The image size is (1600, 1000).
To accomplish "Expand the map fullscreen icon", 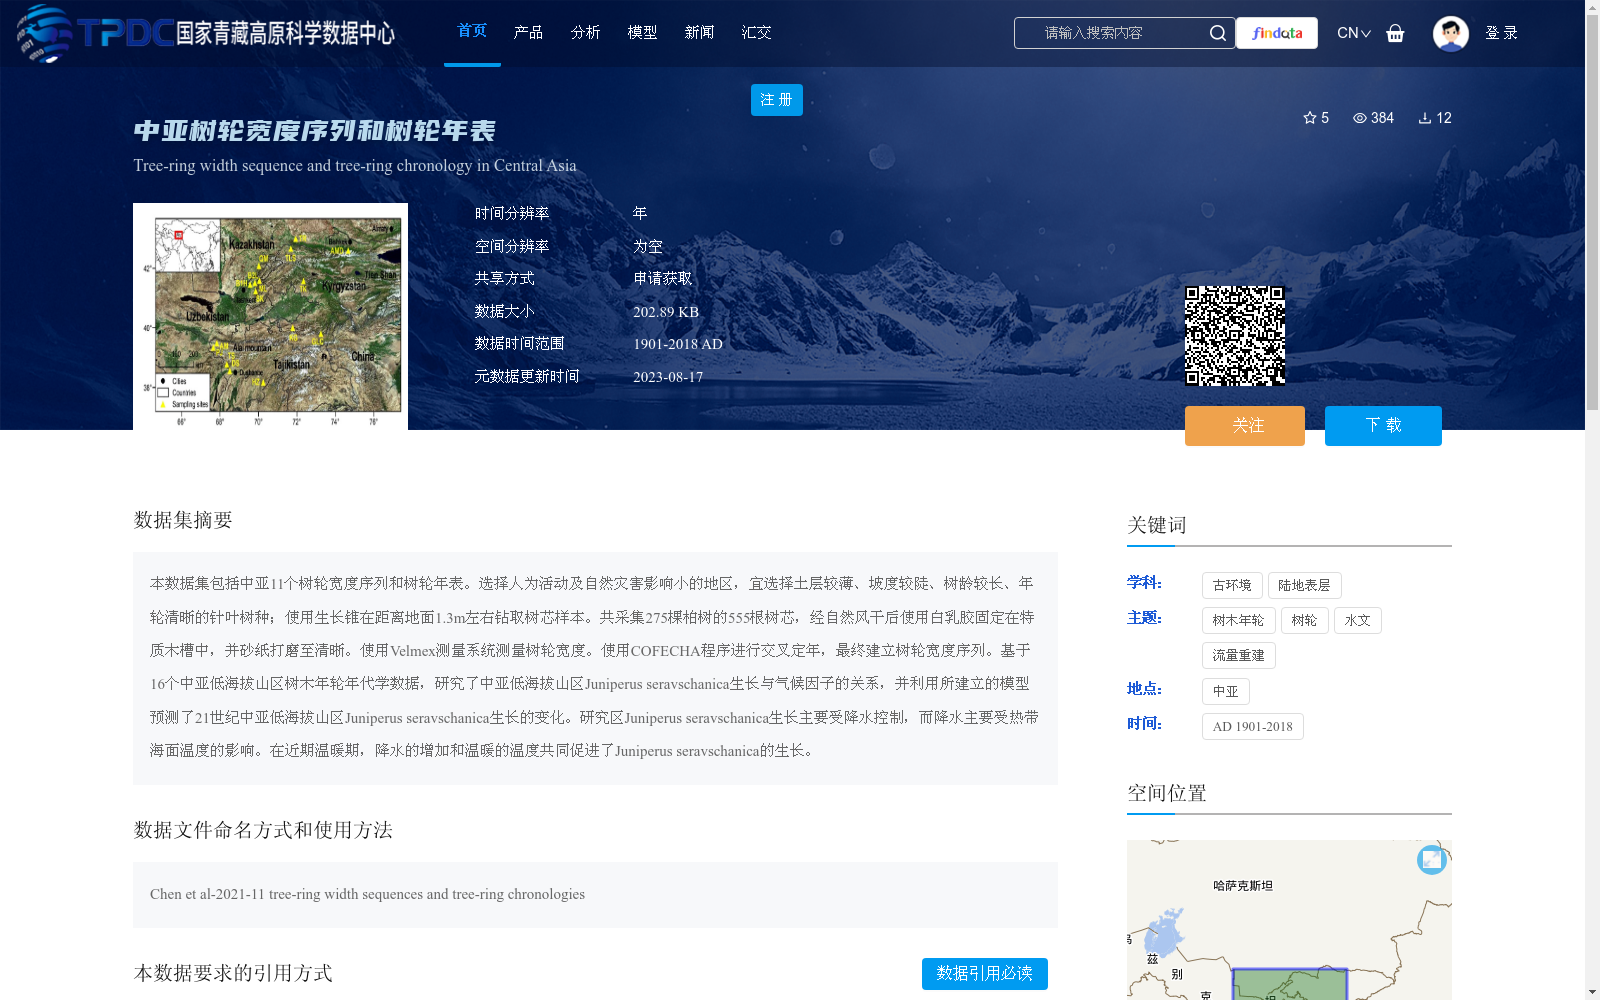I will [x=1432, y=860].
